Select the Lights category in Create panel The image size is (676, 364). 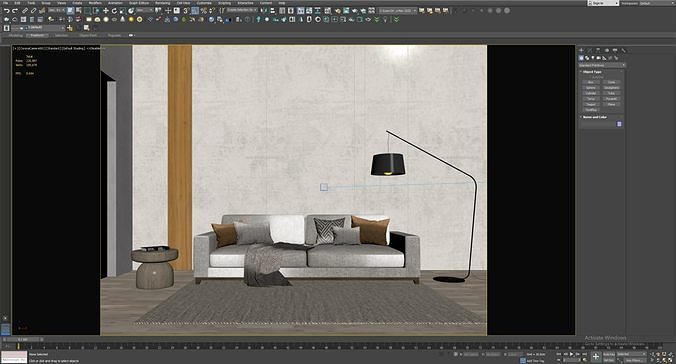coord(592,58)
